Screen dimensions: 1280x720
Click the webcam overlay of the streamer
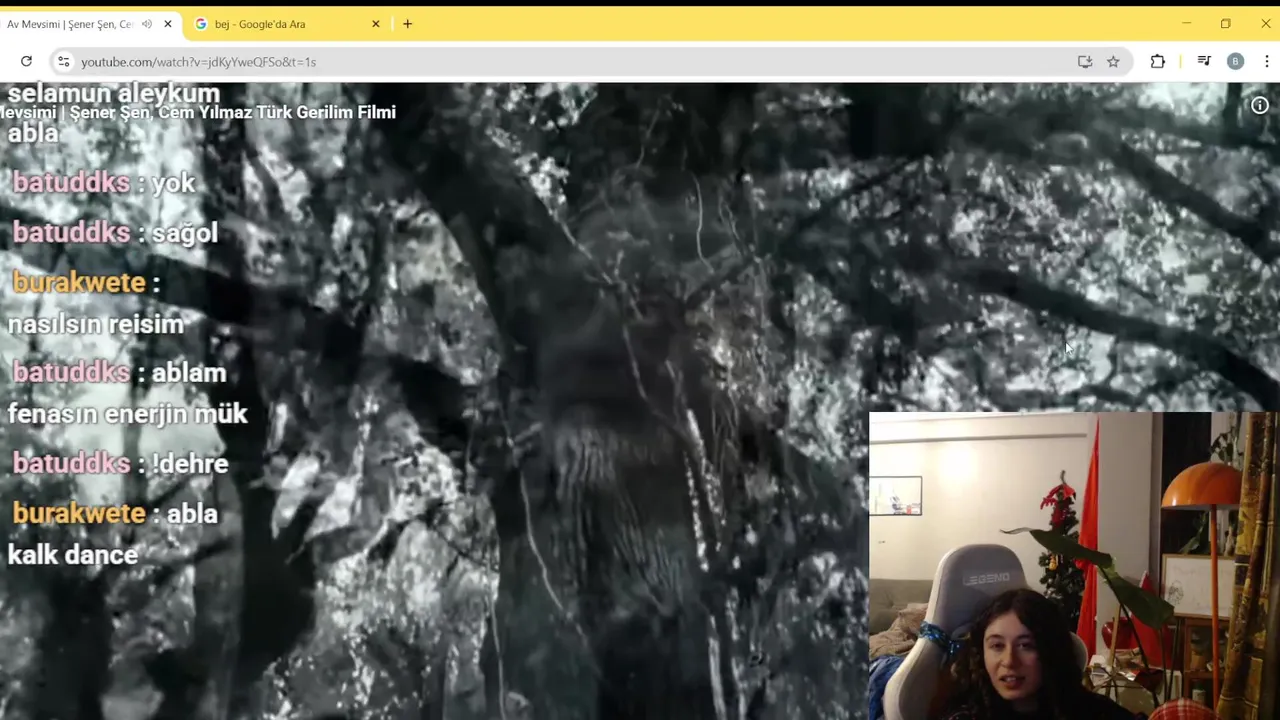pos(1074,566)
